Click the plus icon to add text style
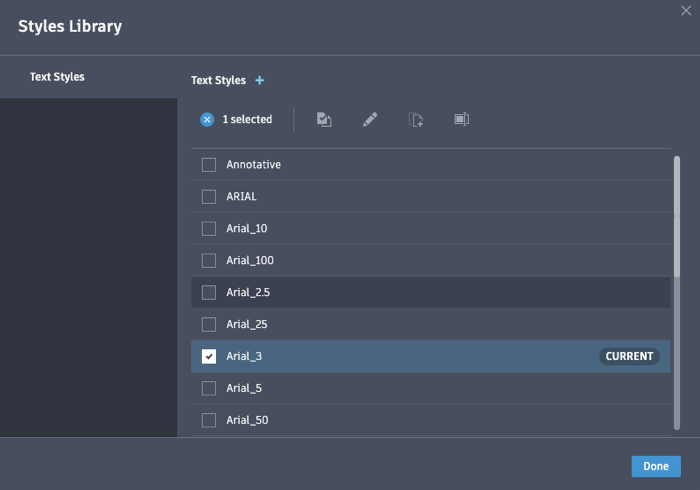Viewport: 700px width, 490px height. click(x=260, y=80)
